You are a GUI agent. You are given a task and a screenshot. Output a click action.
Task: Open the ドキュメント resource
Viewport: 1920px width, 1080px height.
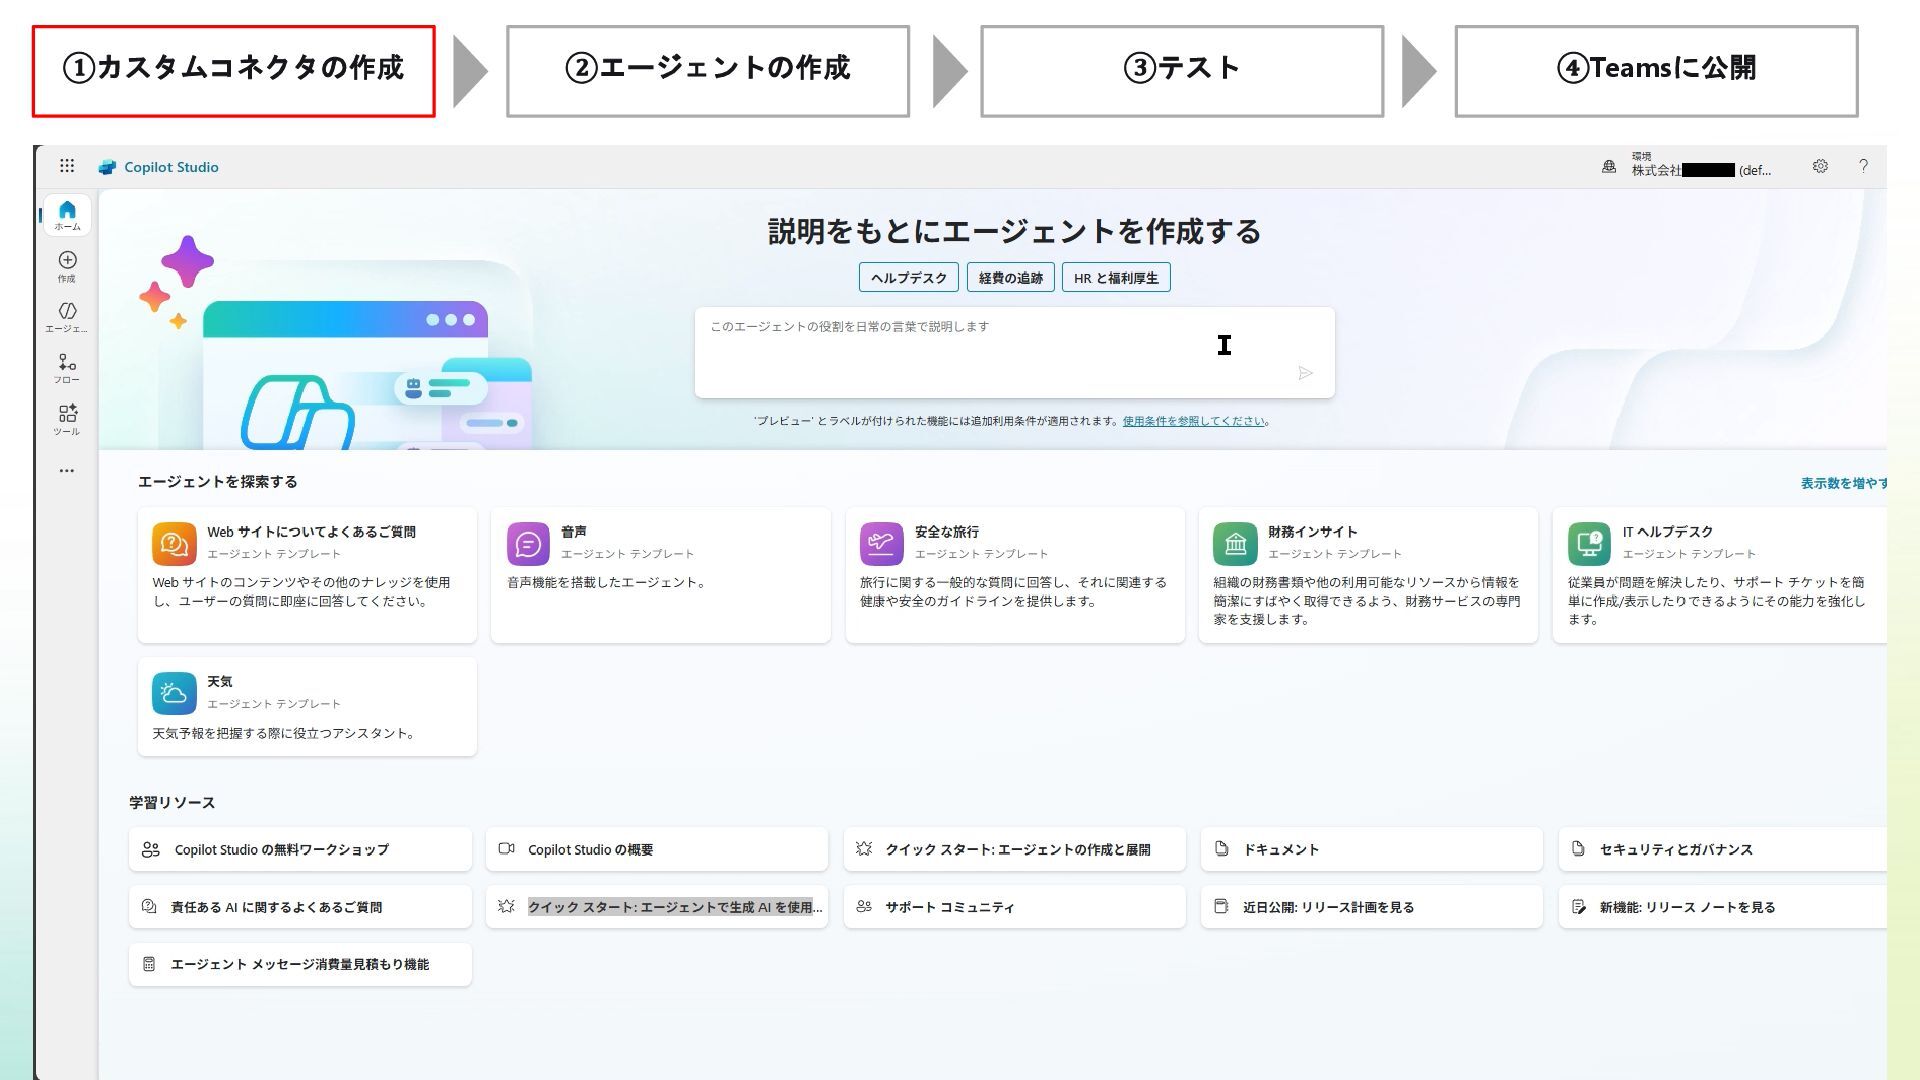pos(1372,849)
